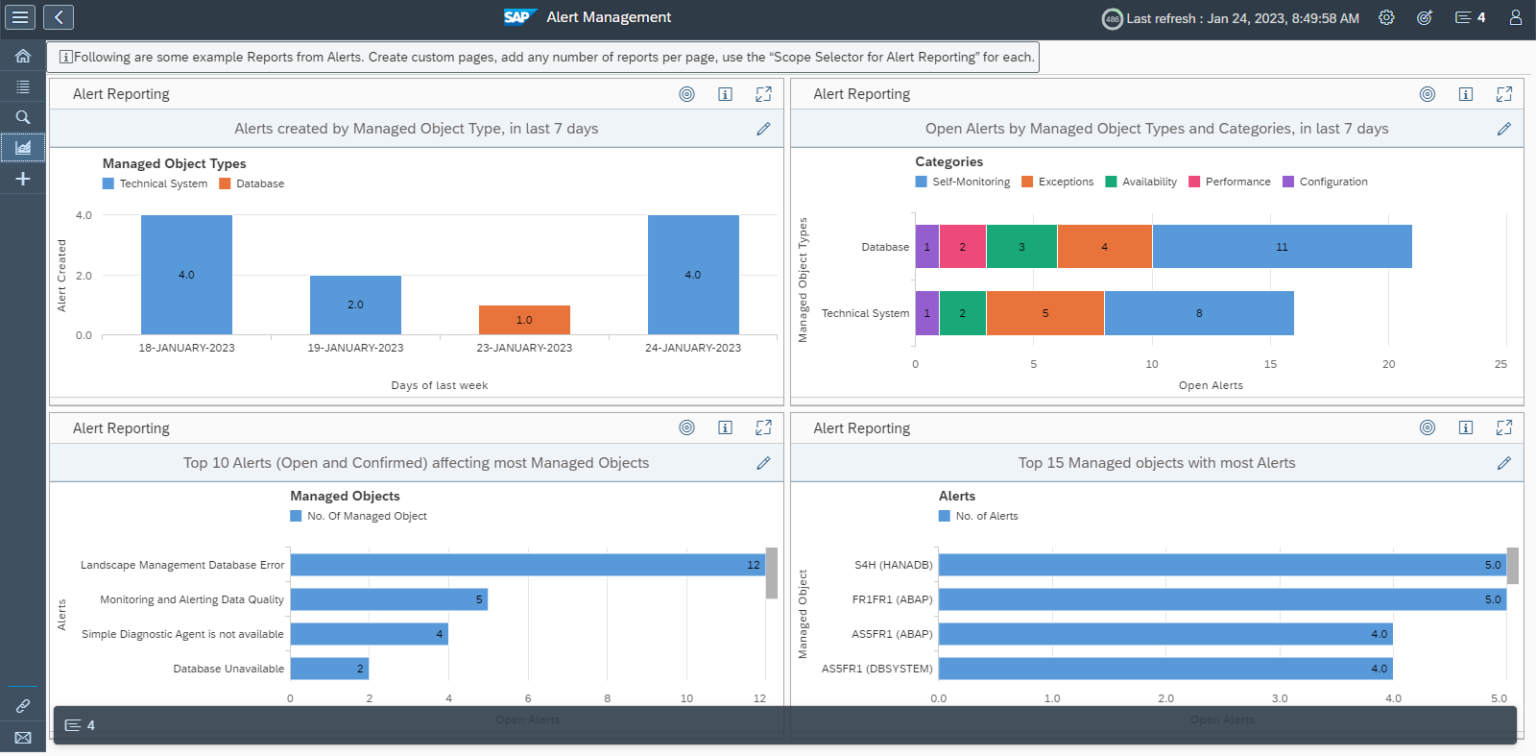The width and height of the screenshot is (1536, 756).
Task: Open the Search tool in the left sidebar
Action: pos(21,117)
